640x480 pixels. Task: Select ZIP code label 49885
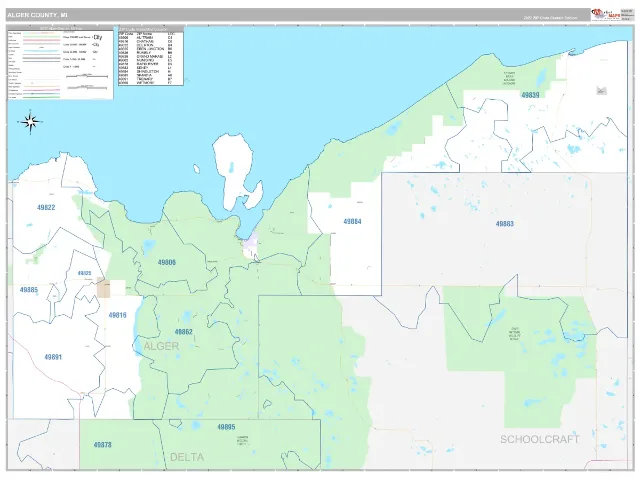[29, 290]
